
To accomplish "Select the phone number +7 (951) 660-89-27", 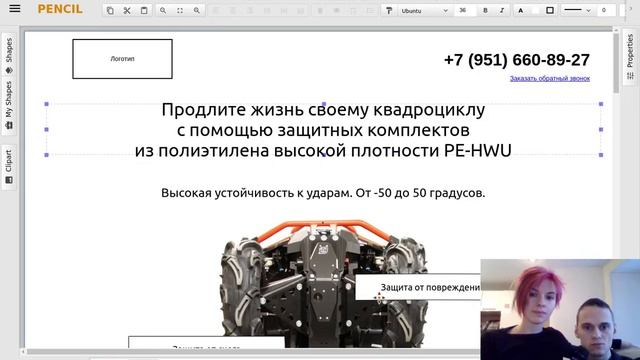I will (x=517, y=60).
